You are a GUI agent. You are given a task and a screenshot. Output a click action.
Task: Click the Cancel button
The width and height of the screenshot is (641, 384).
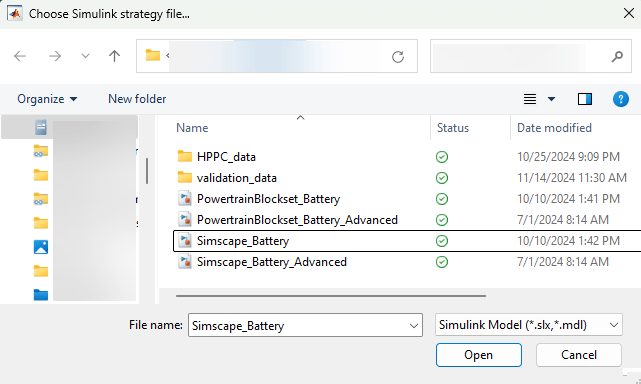(x=579, y=355)
